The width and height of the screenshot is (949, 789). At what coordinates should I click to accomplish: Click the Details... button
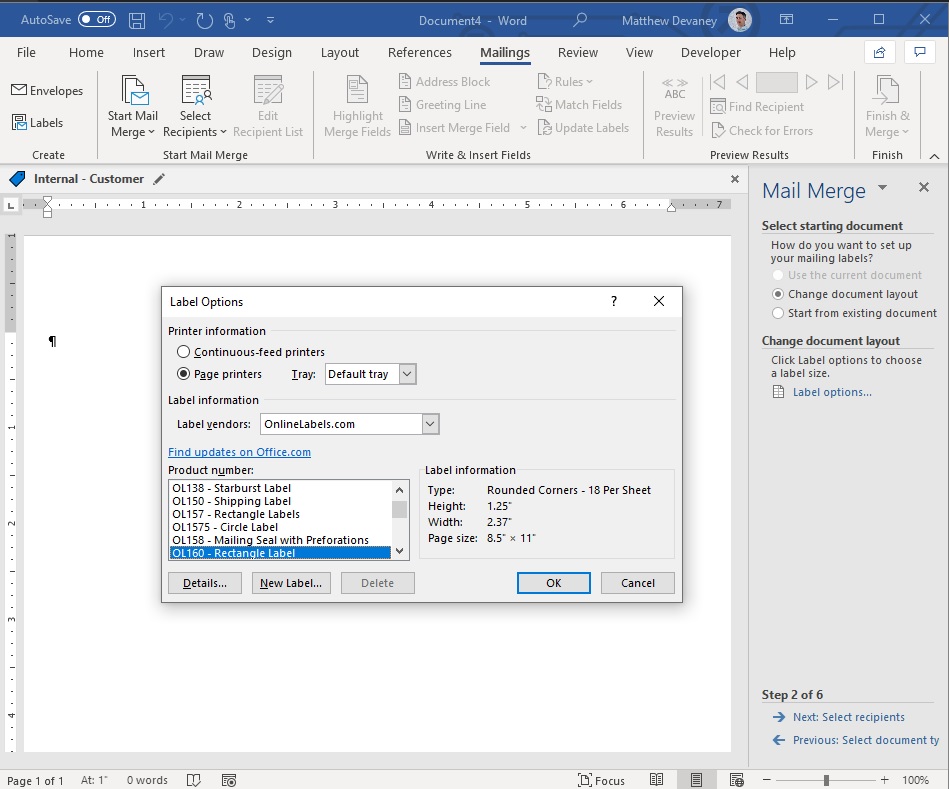[x=205, y=583]
